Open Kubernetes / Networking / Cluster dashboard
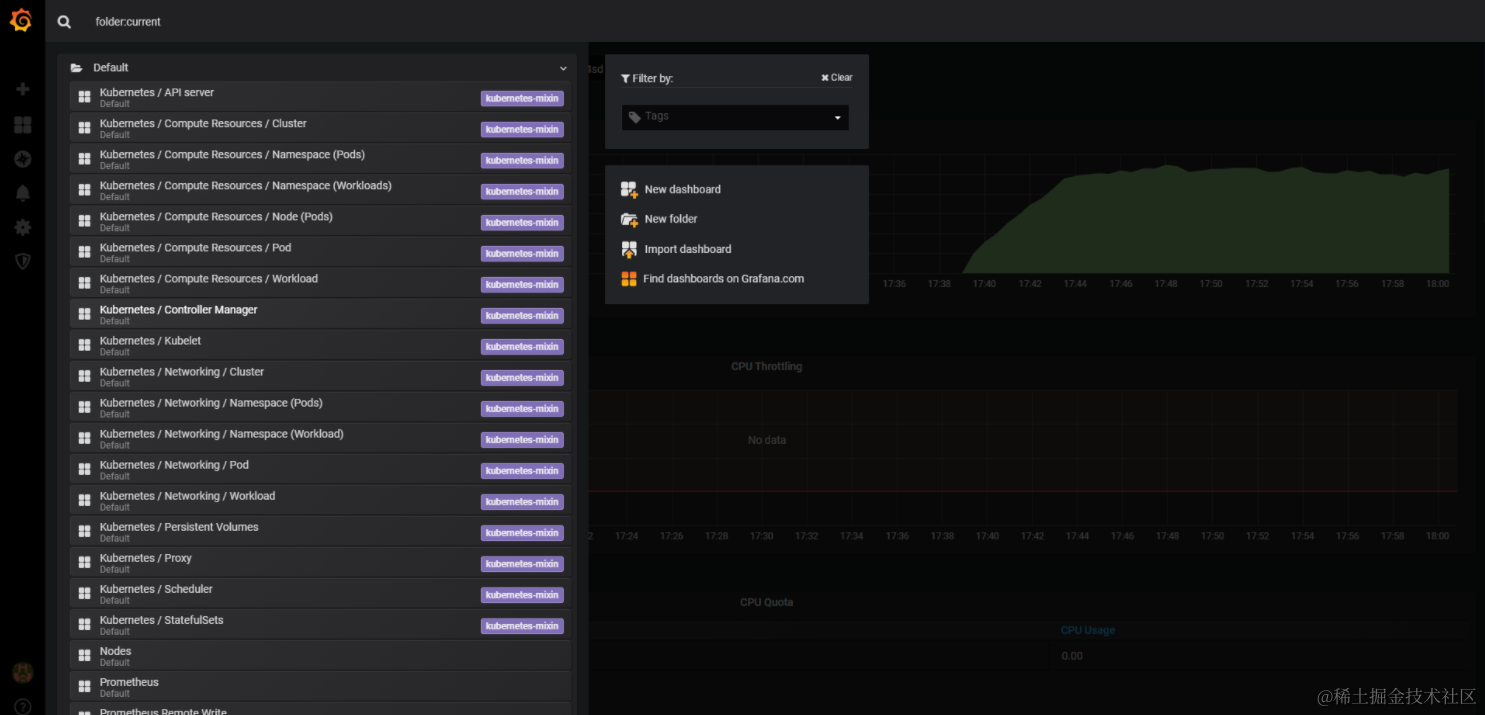This screenshot has width=1485, height=715. pyautogui.click(x=320, y=376)
